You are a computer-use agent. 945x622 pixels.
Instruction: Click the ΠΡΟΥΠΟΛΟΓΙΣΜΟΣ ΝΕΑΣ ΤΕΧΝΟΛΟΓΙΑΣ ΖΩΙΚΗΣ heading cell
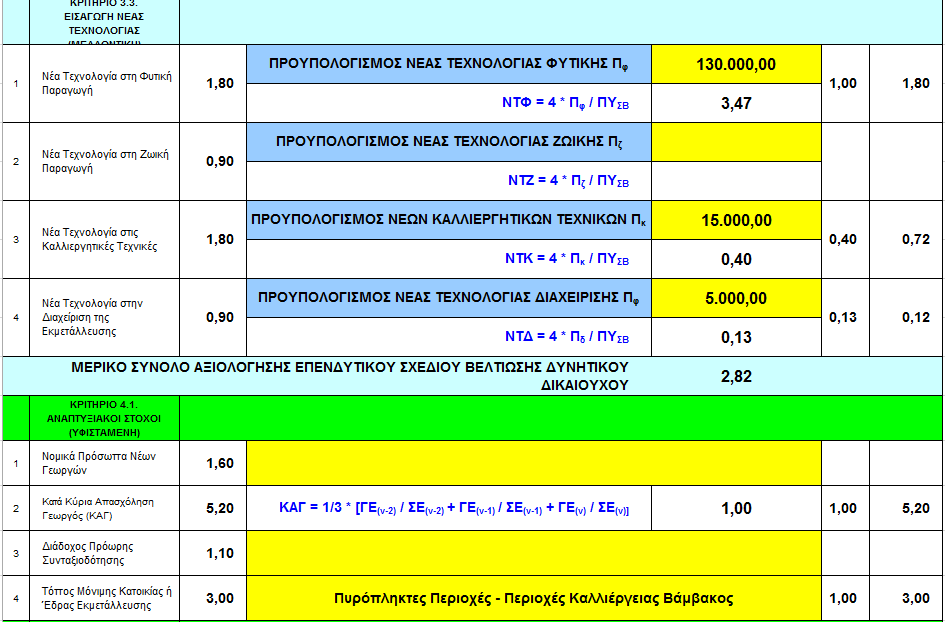(x=449, y=142)
